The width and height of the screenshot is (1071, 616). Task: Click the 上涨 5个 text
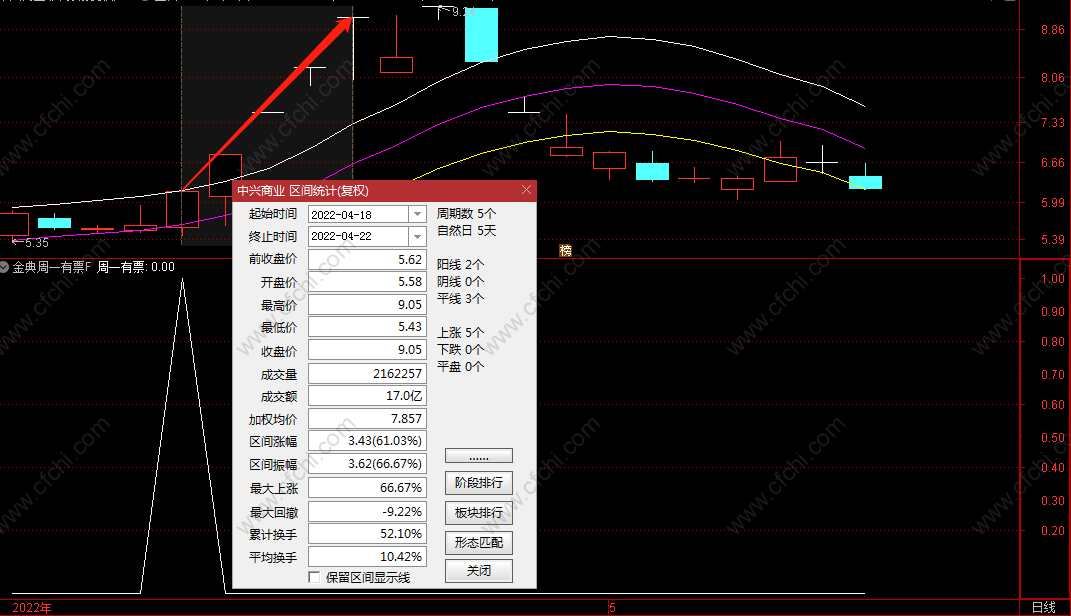point(460,333)
